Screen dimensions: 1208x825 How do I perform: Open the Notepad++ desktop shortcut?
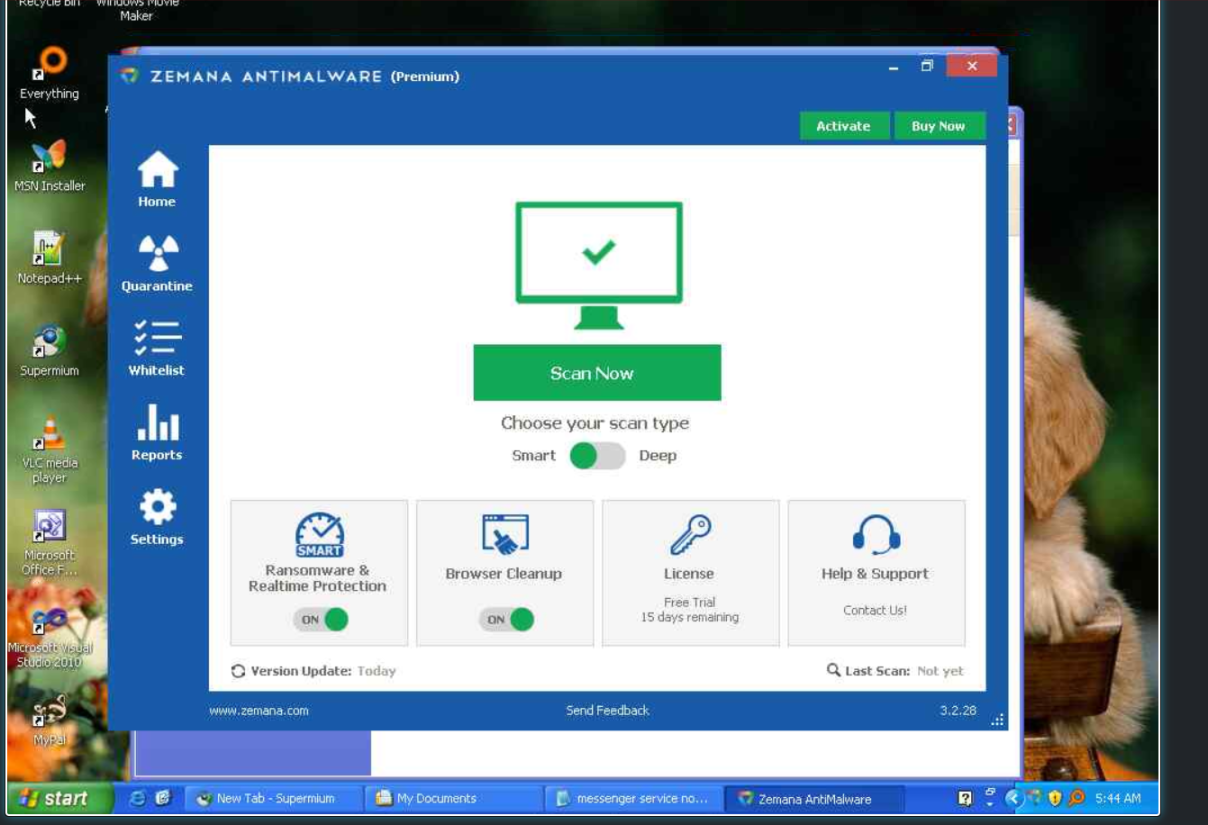tap(49, 258)
